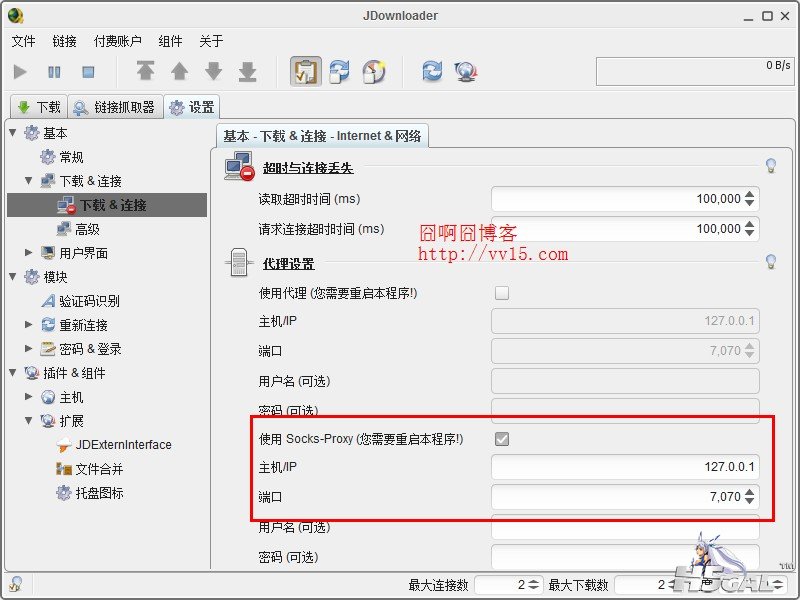This screenshot has height=600, width=800.
Task: Click the 0 B/s speed meter
Action: pos(695,71)
